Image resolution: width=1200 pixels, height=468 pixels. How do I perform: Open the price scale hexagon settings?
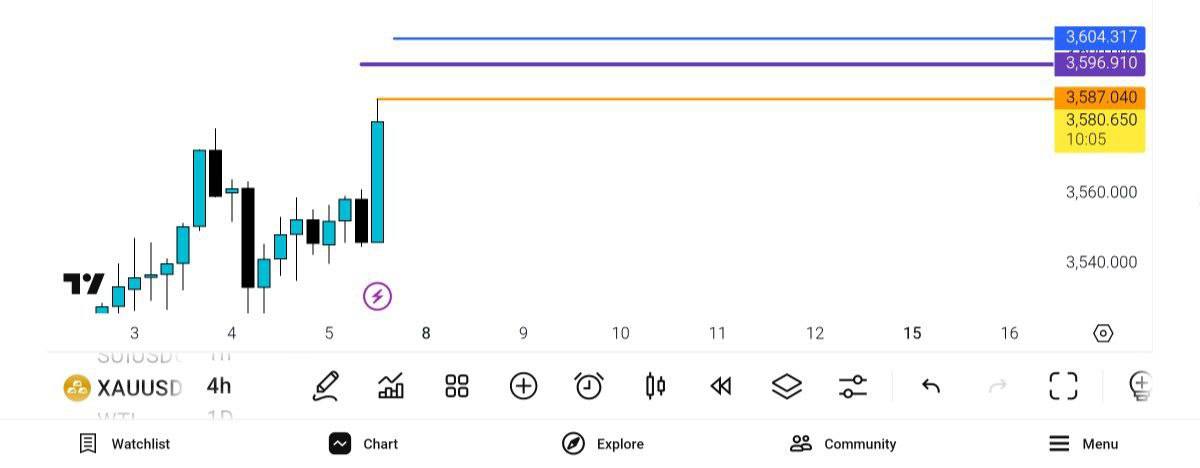(1103, 333)
